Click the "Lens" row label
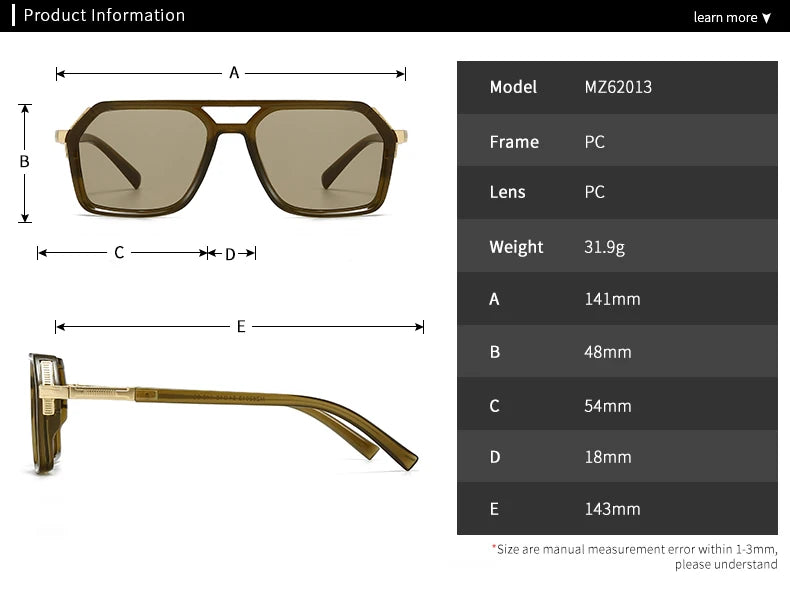Image resolution: width=790 pixels, height=601 pixels. tap(507, 192)
